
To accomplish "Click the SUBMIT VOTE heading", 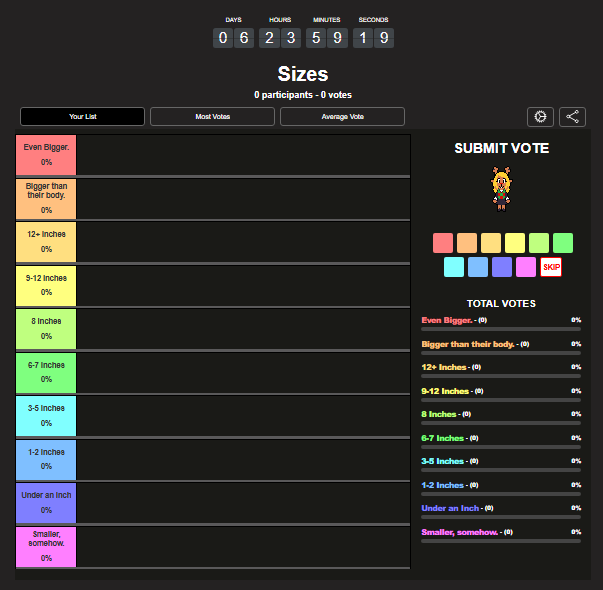I will pyautogui.click(x=501, y=148).
